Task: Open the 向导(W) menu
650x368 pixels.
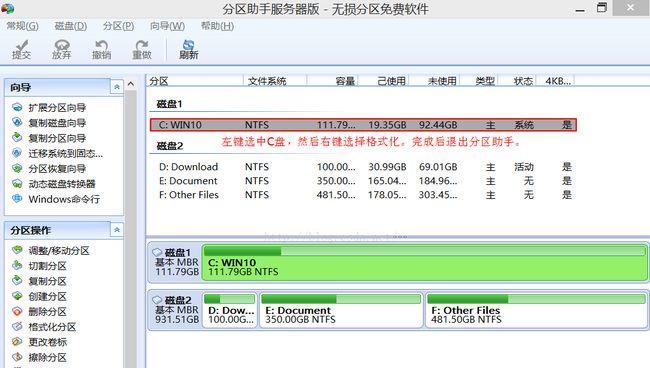Action: [x=167, y=26]
